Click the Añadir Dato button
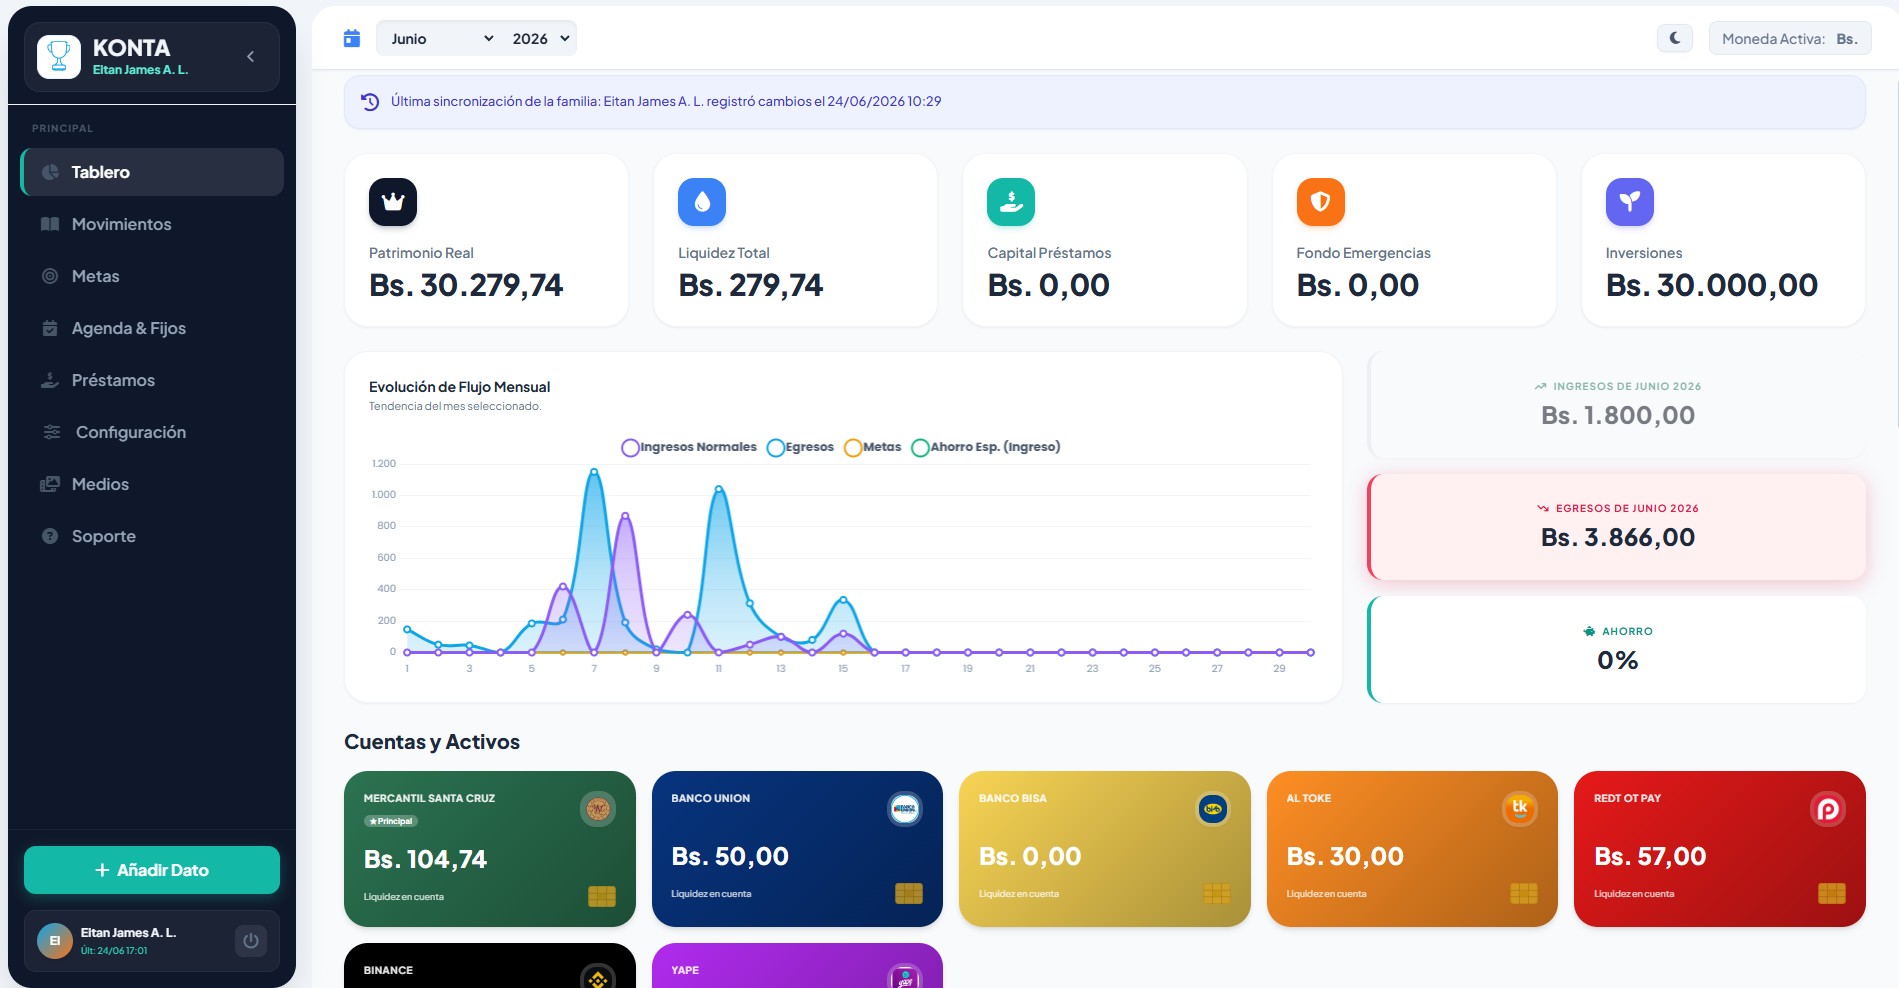Screen dimensions: 1899x988 (152, 870)
